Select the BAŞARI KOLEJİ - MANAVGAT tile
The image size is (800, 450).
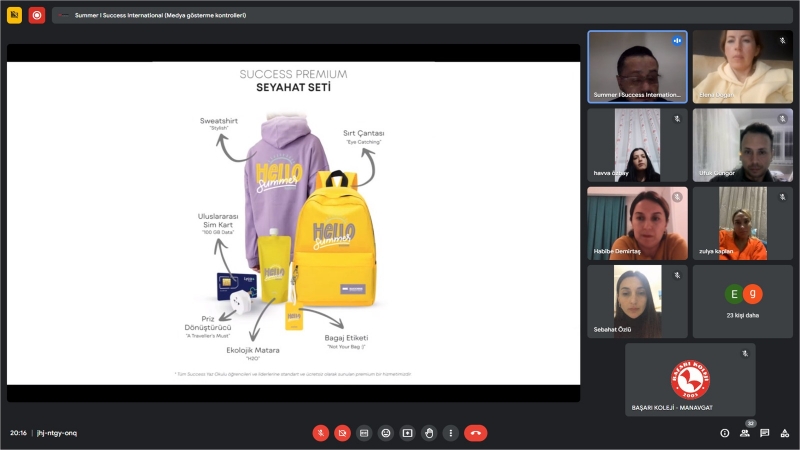click(x=690, y=380)
